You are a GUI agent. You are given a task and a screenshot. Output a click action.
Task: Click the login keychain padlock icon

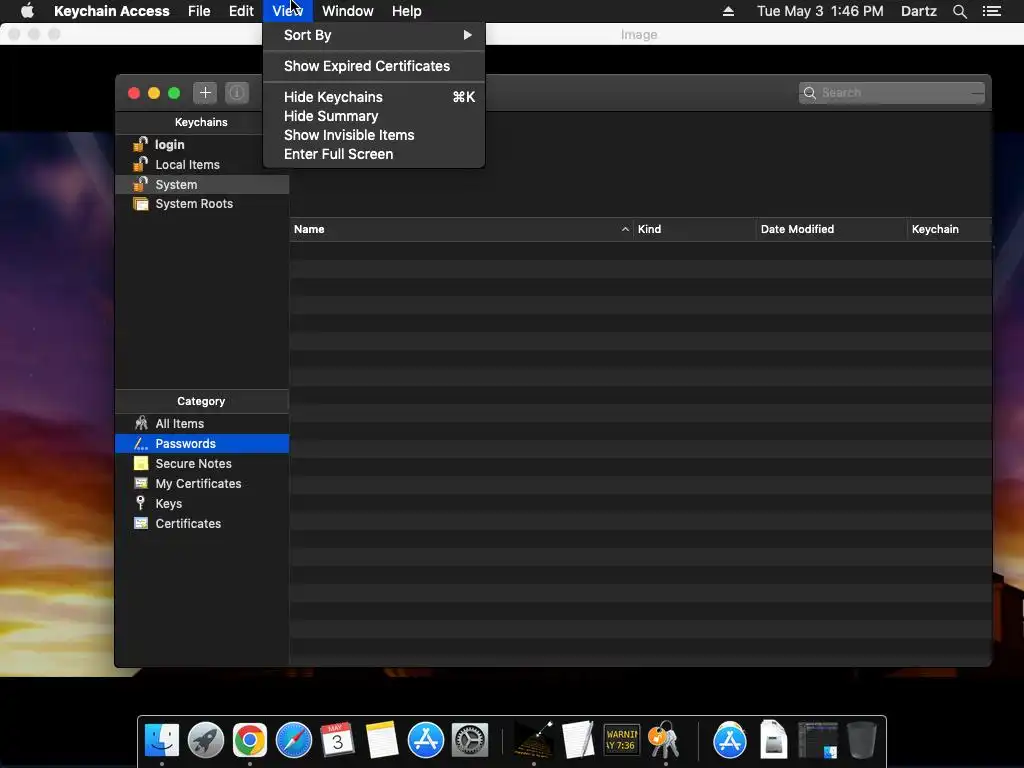140,144
